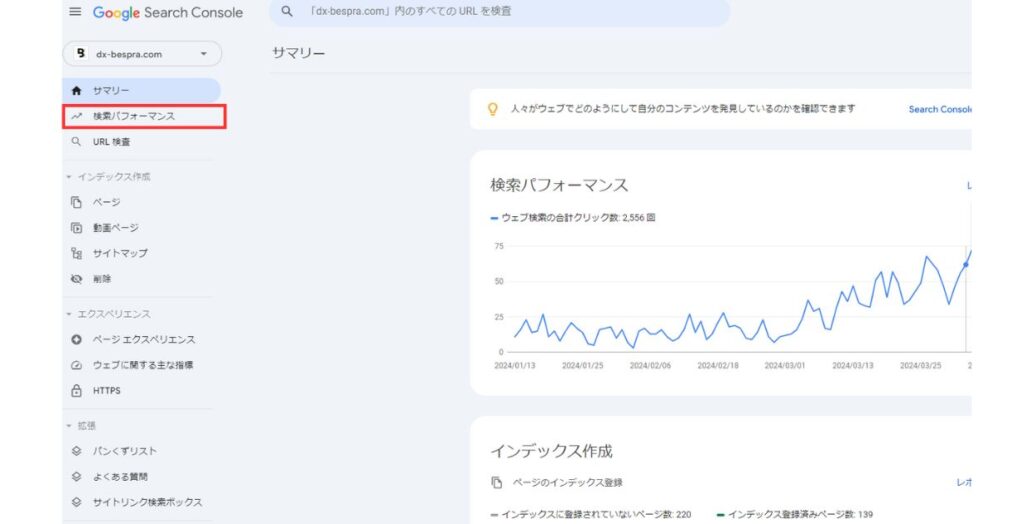Click the padlock HTTPS icon
The height and width of the screenshot is (524, 1024).
76,391
